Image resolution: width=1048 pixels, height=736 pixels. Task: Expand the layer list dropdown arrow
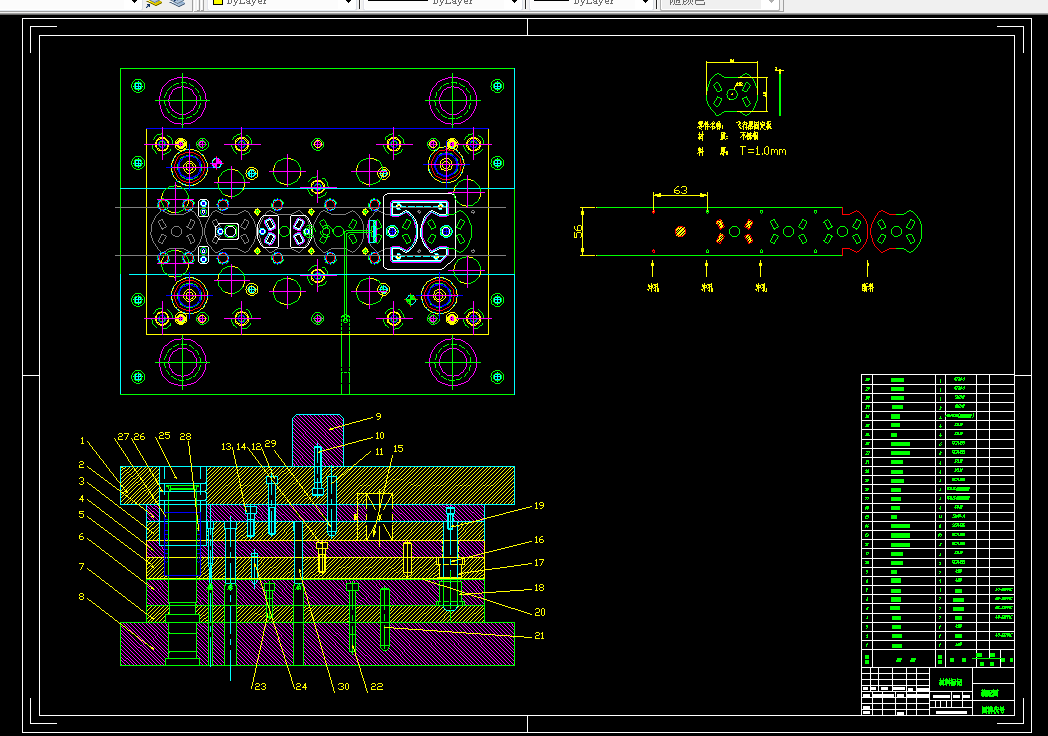134,3
